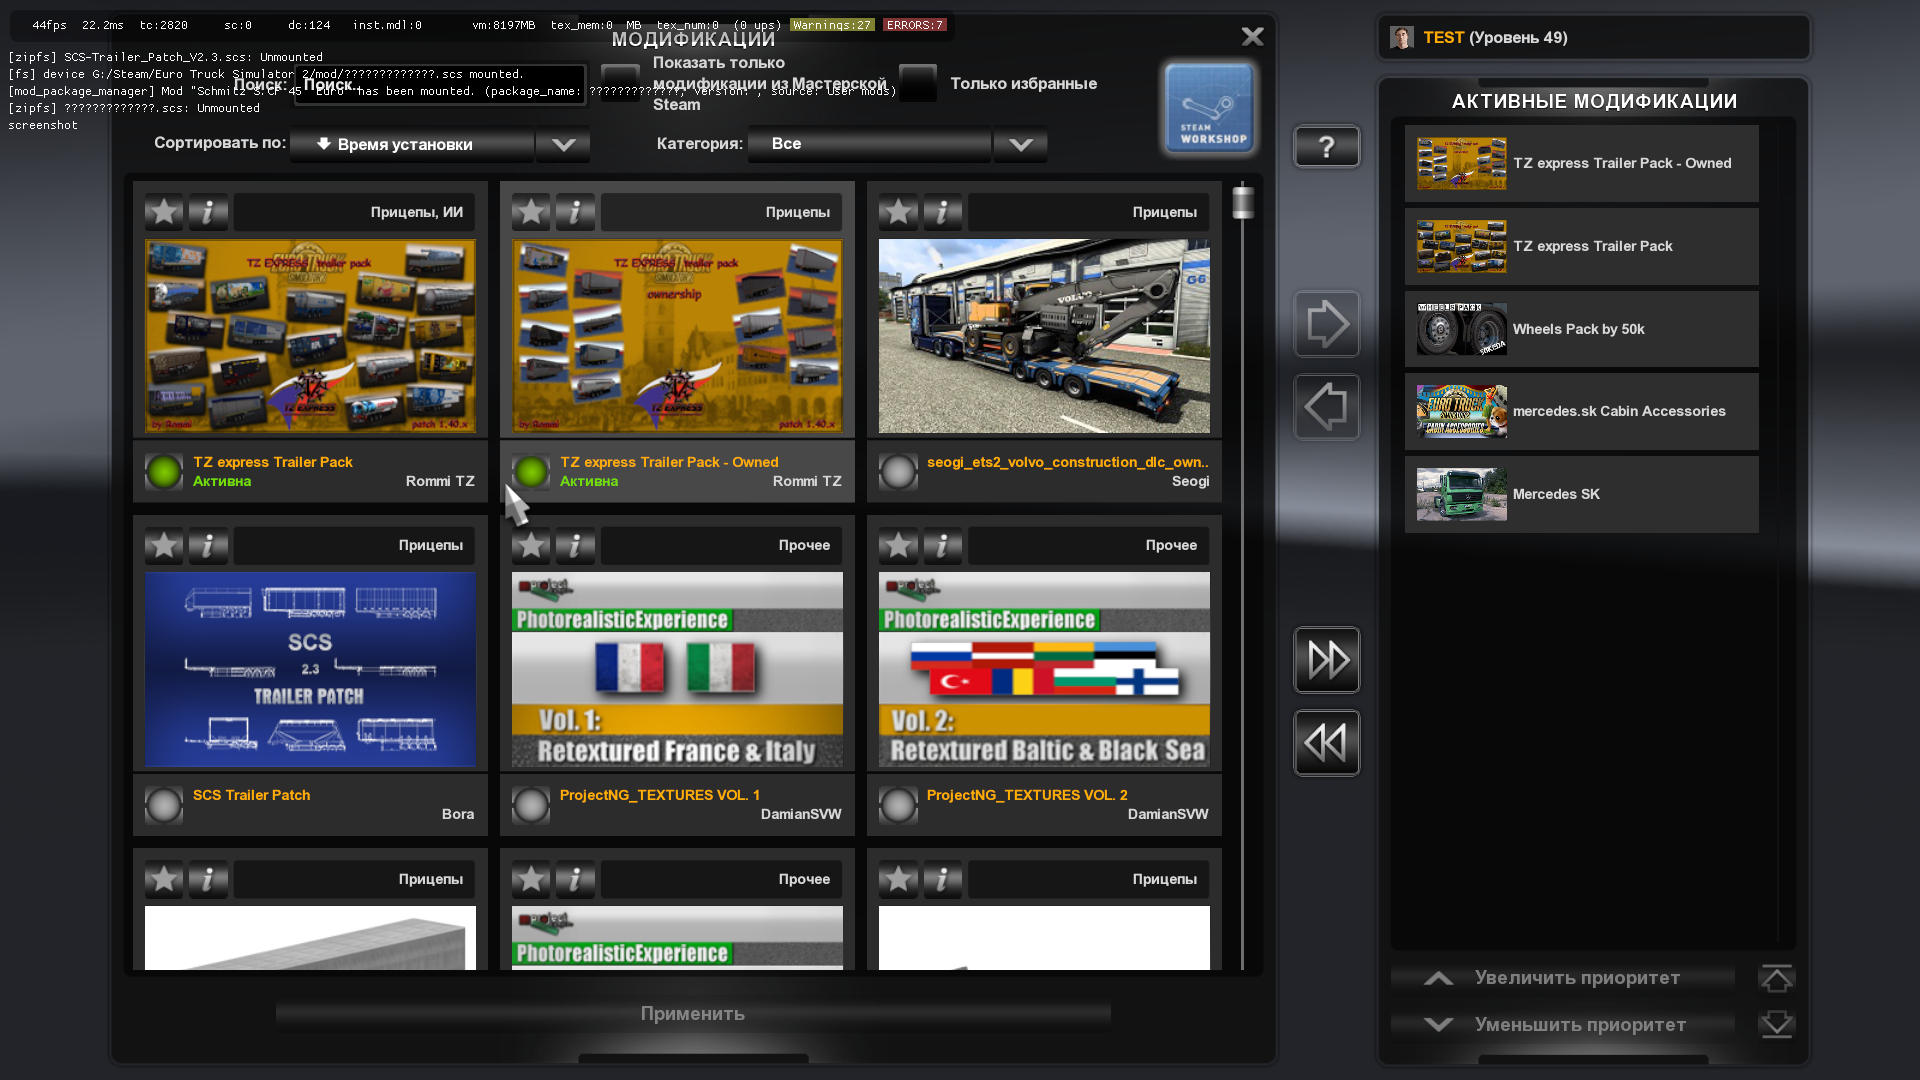Favorite the seogi volvo construction mod star
This screenshot has height=1080, width=1920.
click(x=898, y=212)
